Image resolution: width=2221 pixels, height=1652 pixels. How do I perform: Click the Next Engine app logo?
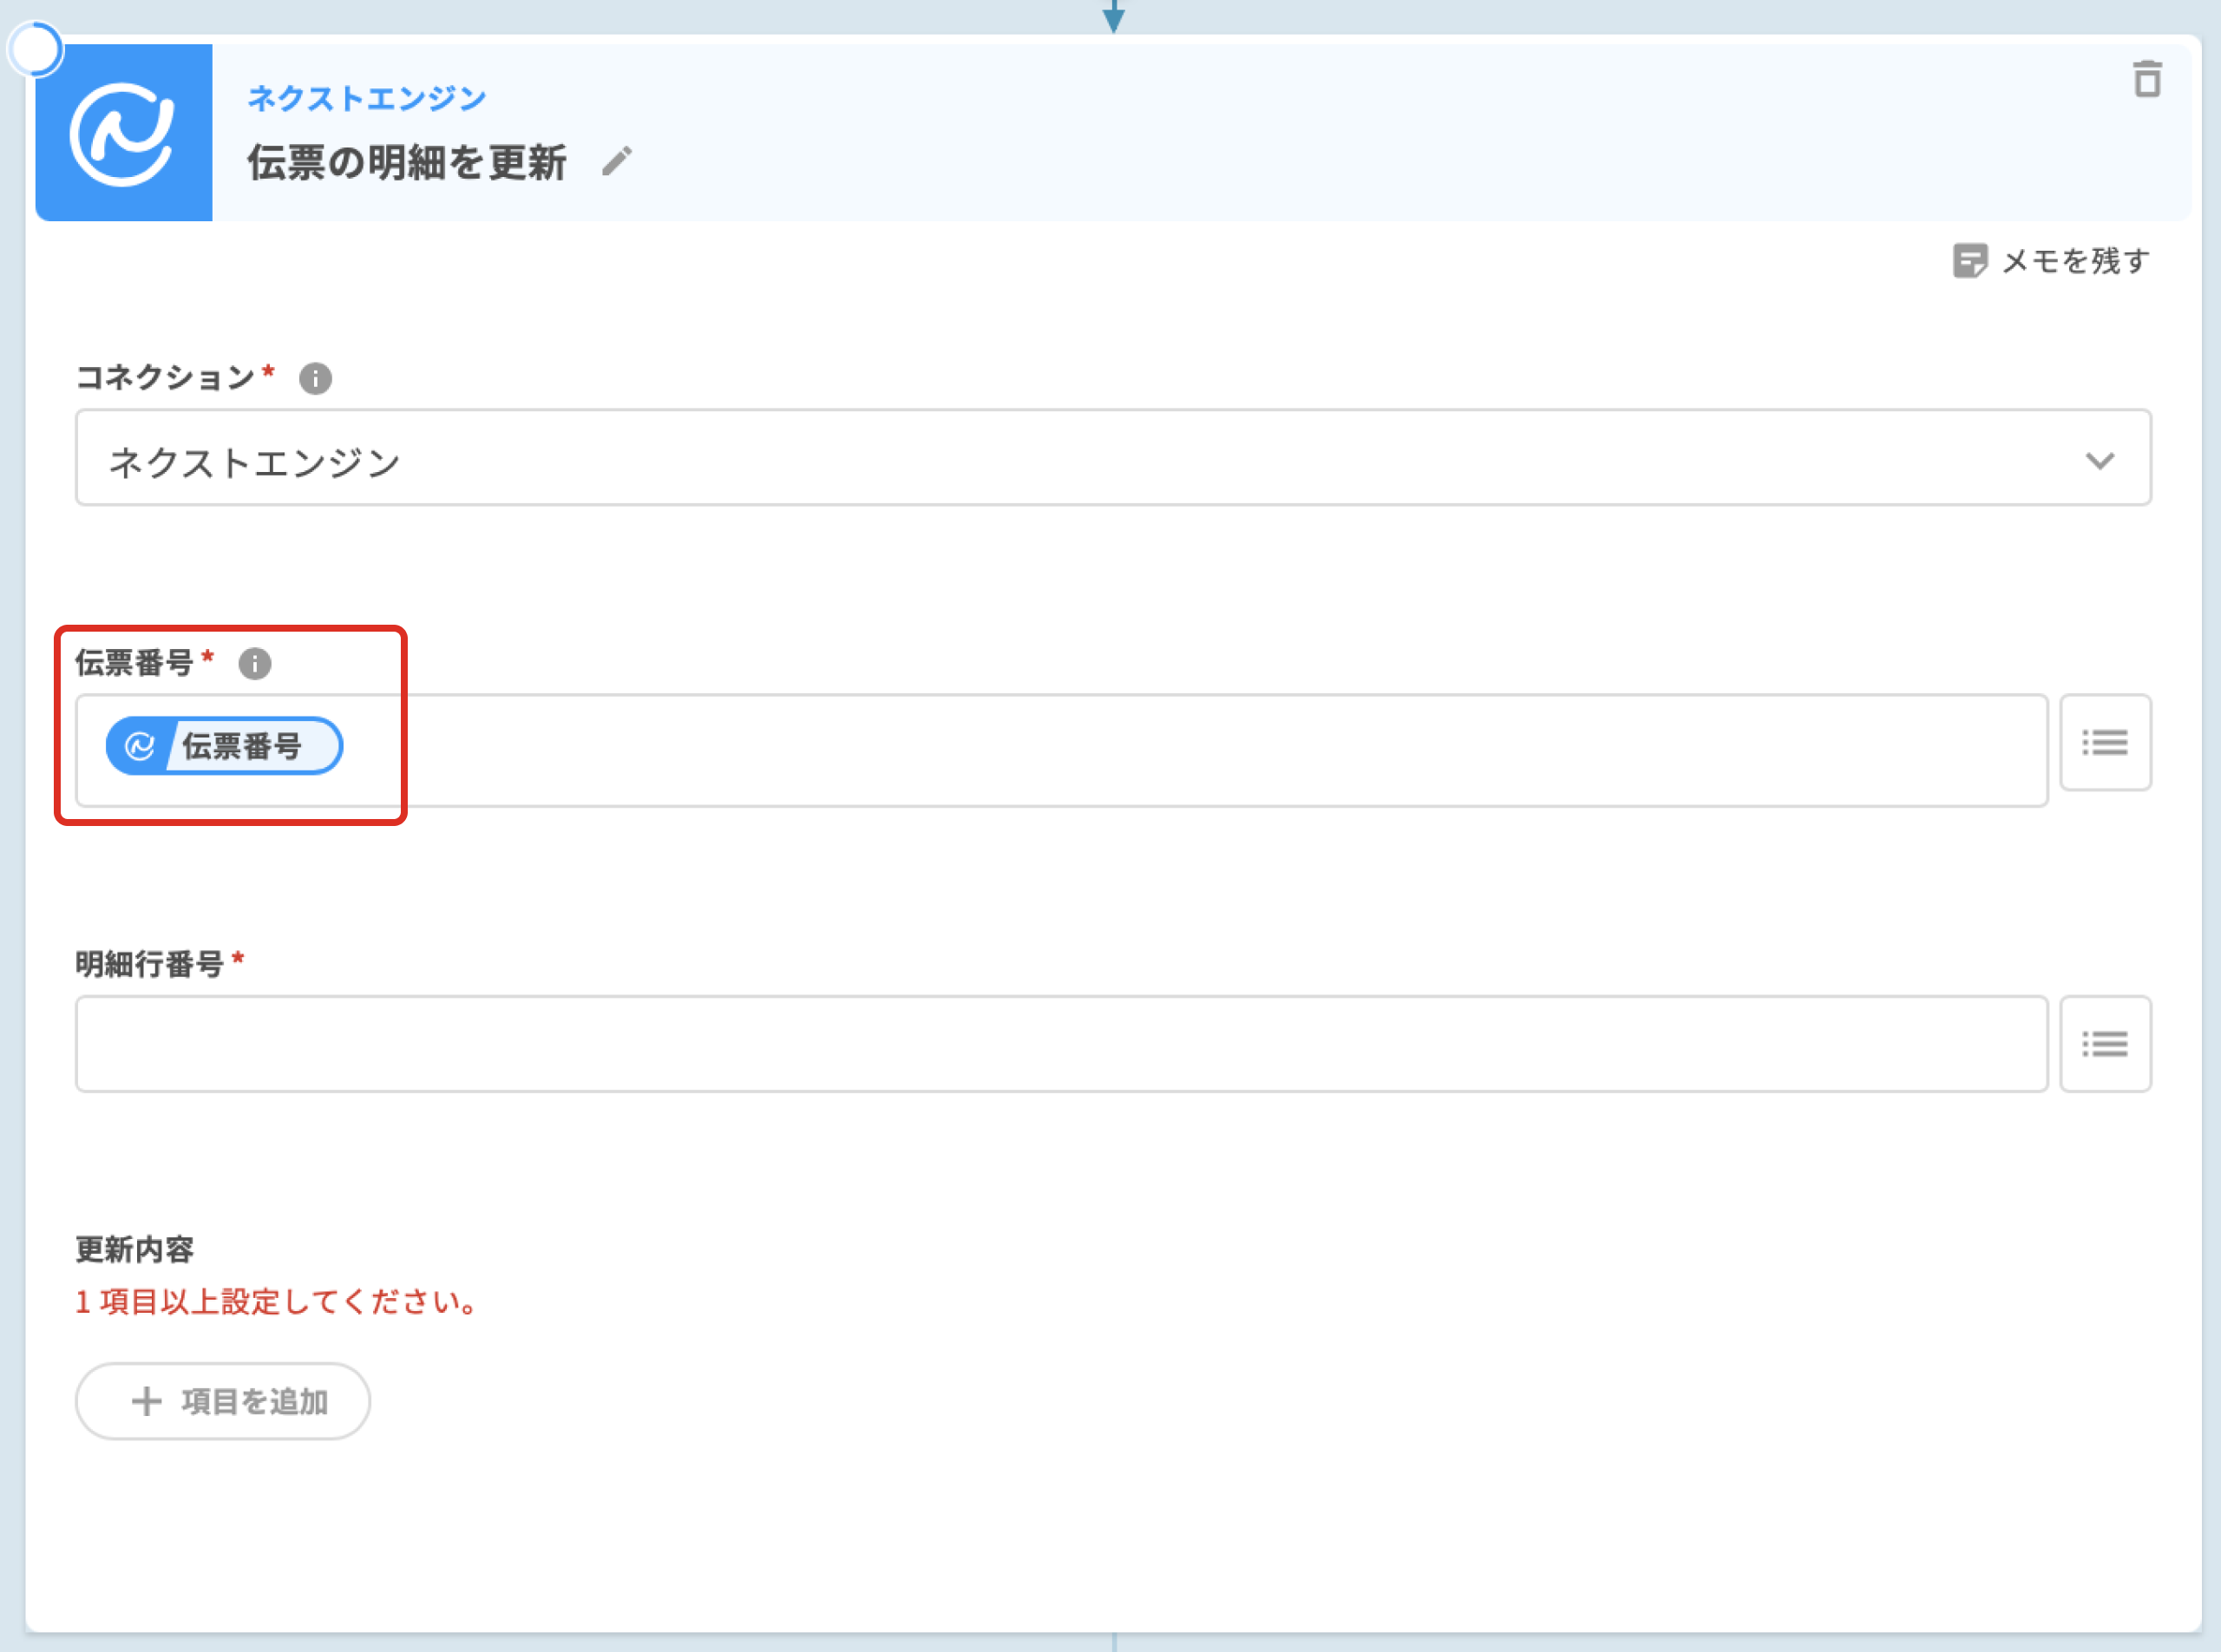pos(123,133)
